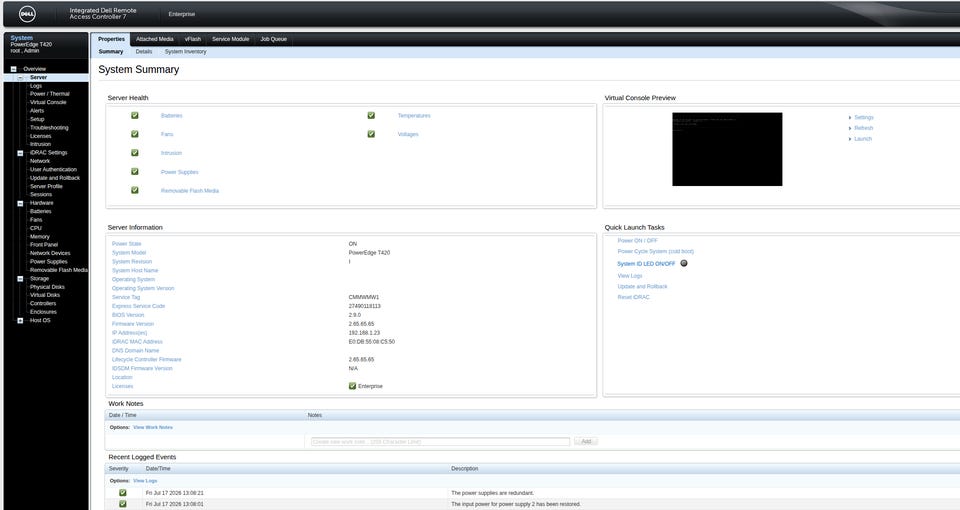This screenshot has width=960, height=510.
Task: Open Virtual Console Settings link
Action: coord(864,118)
